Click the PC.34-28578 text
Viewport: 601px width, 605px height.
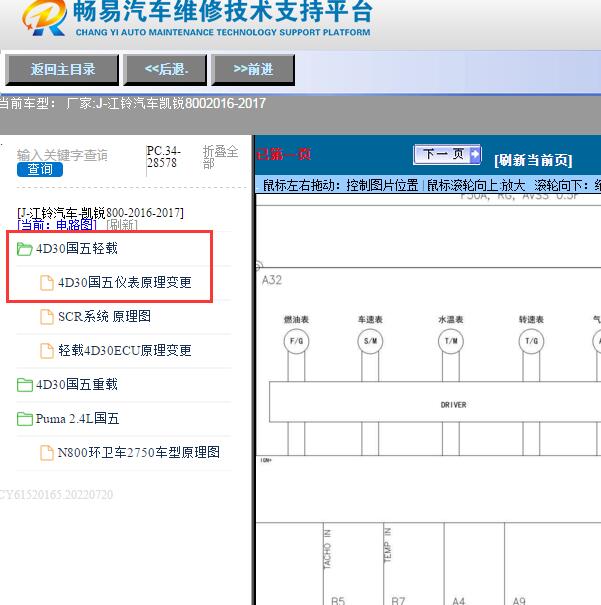pyautogui.click(x=164, y=157)
